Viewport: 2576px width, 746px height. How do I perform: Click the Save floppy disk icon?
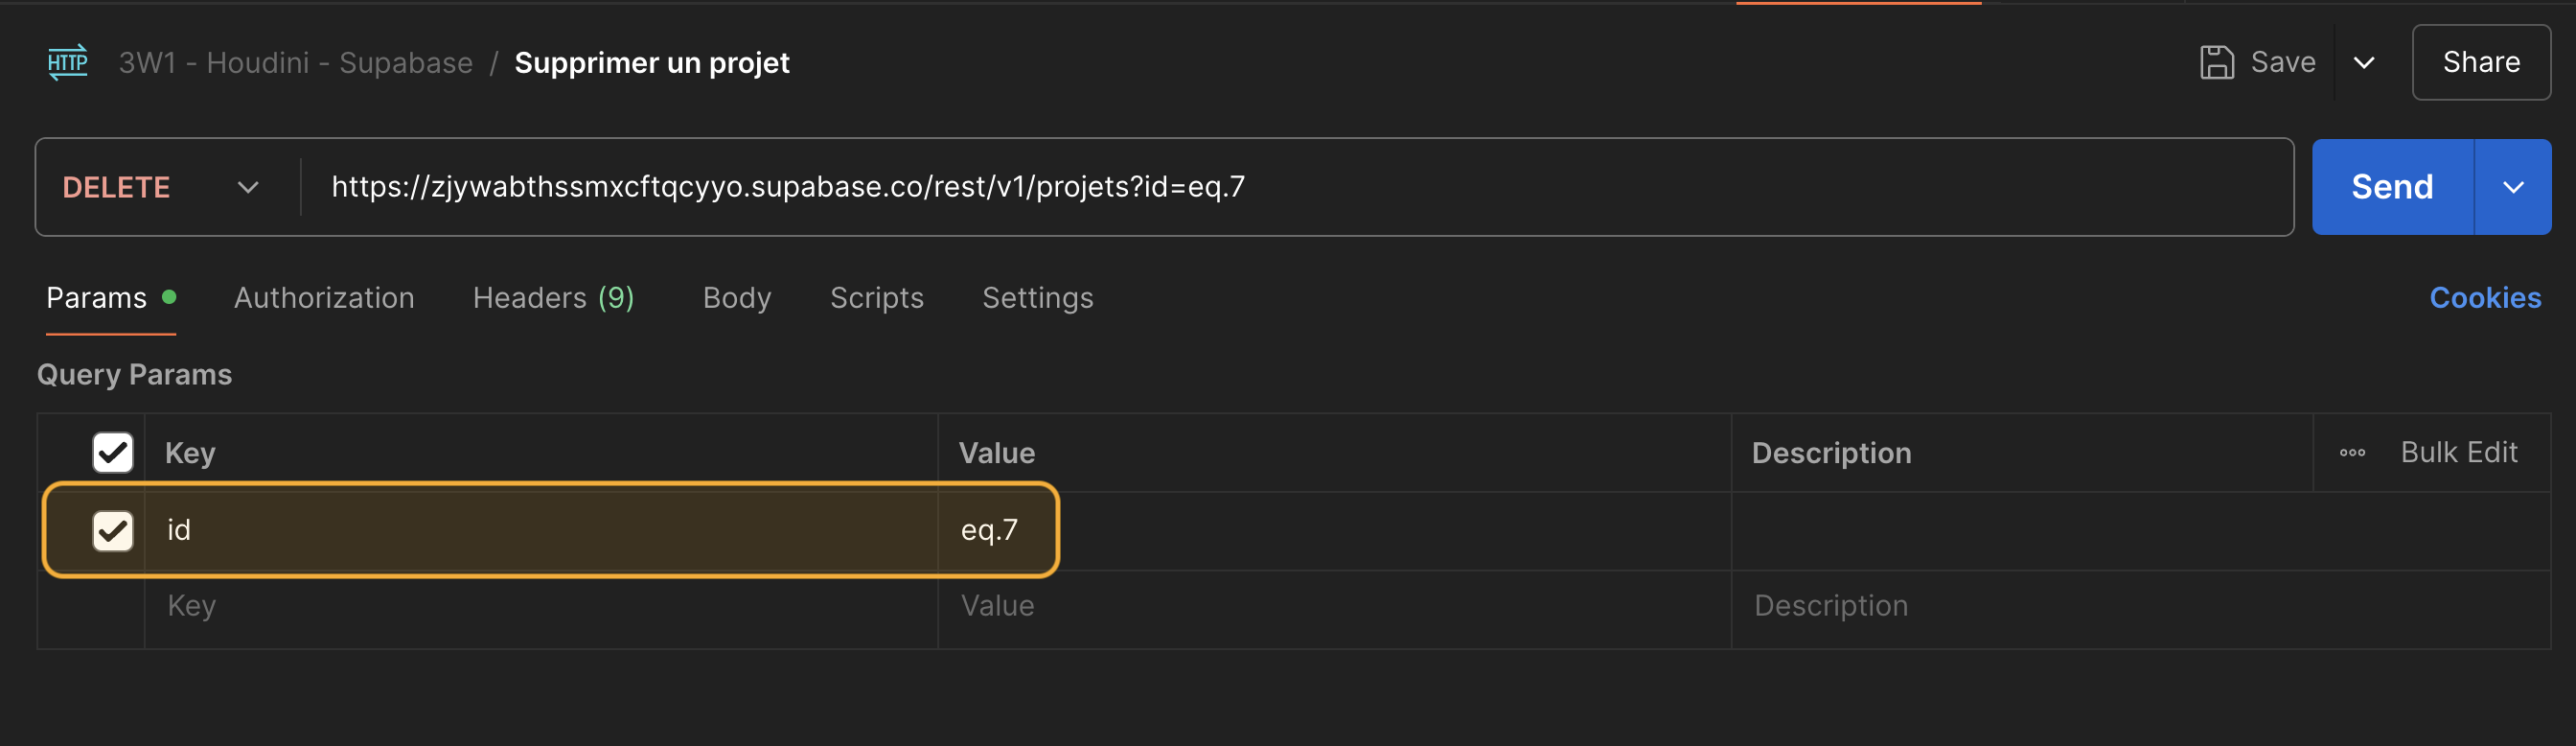(2216, 62)
